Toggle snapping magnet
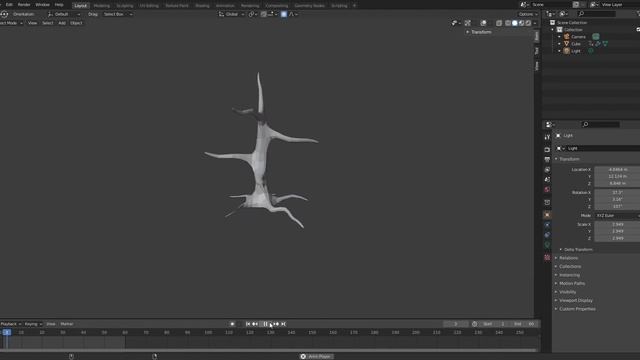The width and height of the screenshot is (640, 360). click(264, 14)
